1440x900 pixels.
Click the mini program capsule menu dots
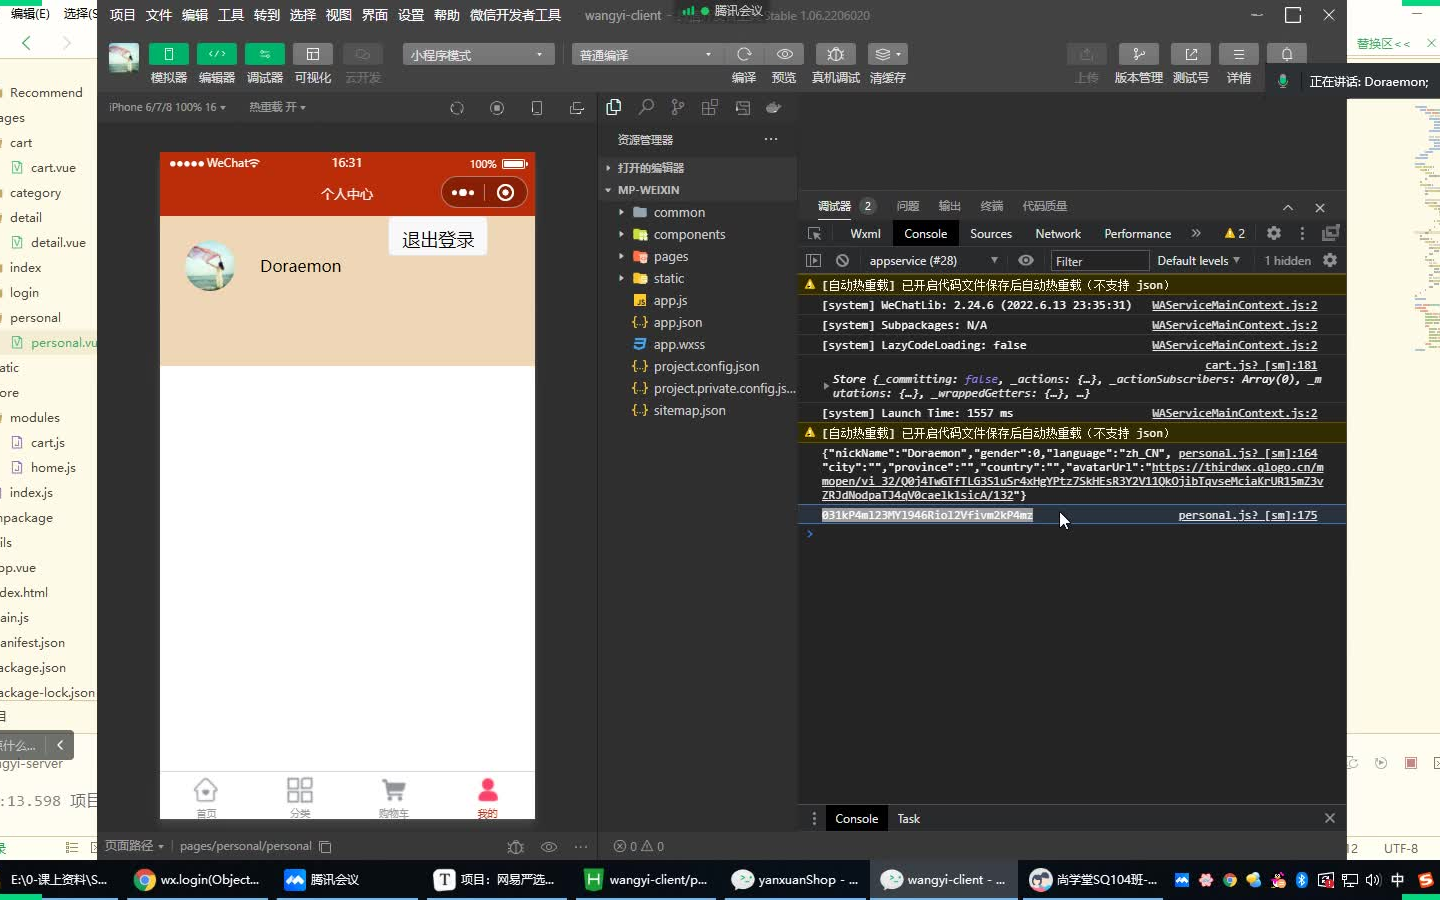(462, 192)
